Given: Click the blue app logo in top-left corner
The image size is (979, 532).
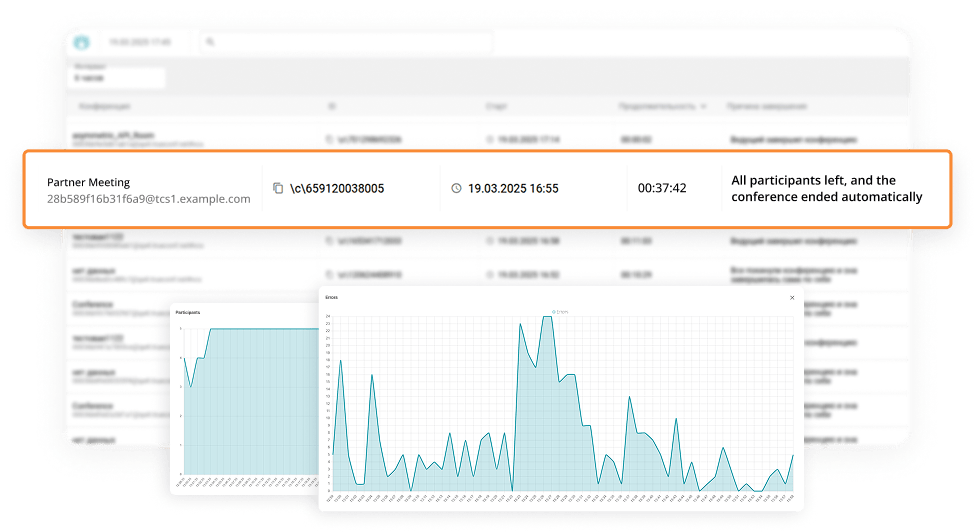Looking at the screenshot, I should [82, 42].
